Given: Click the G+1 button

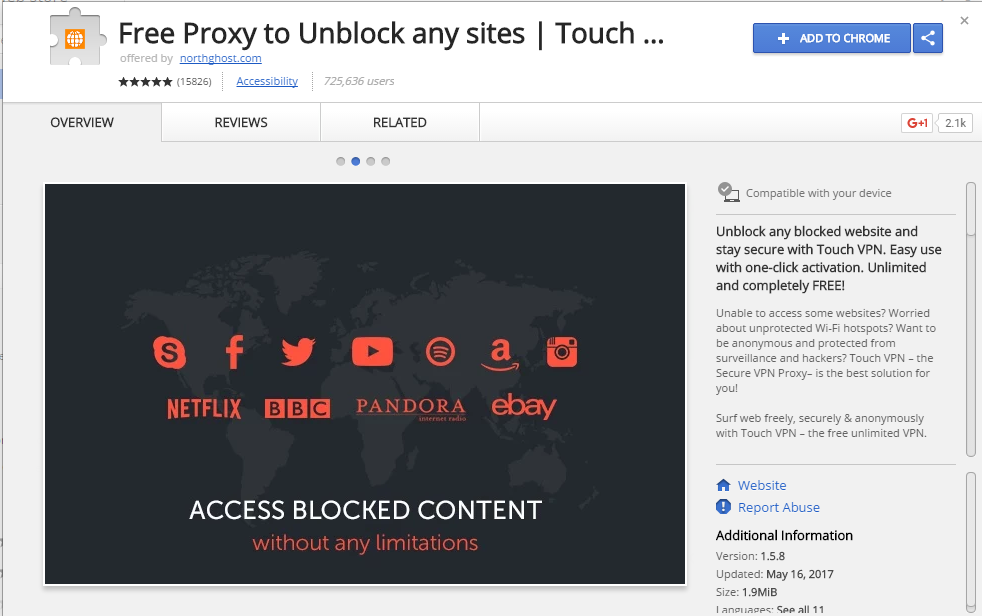Looking at the screenshot, I should coord(917,123).
